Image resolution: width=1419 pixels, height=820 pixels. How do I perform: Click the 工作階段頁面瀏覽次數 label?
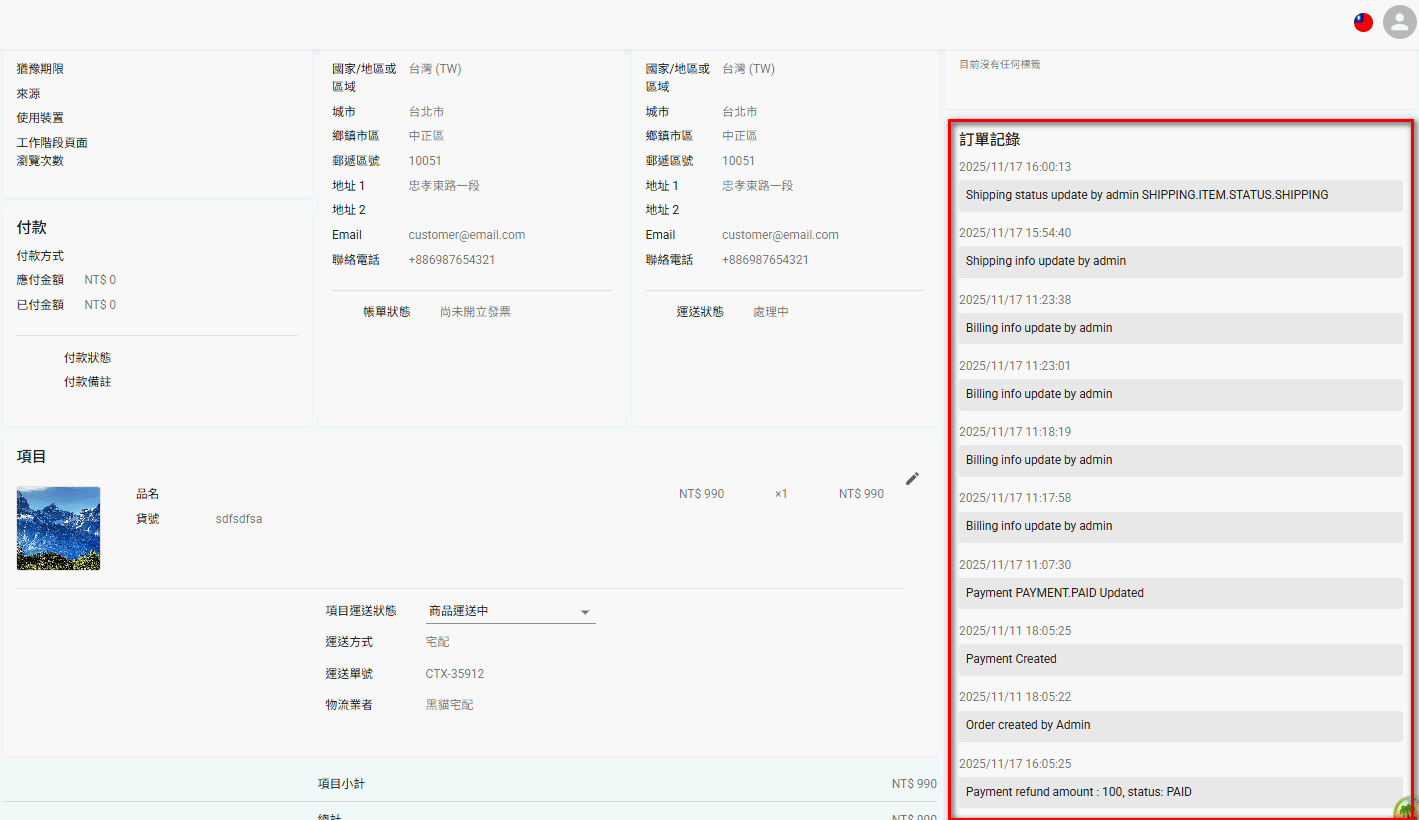point(52,151)
